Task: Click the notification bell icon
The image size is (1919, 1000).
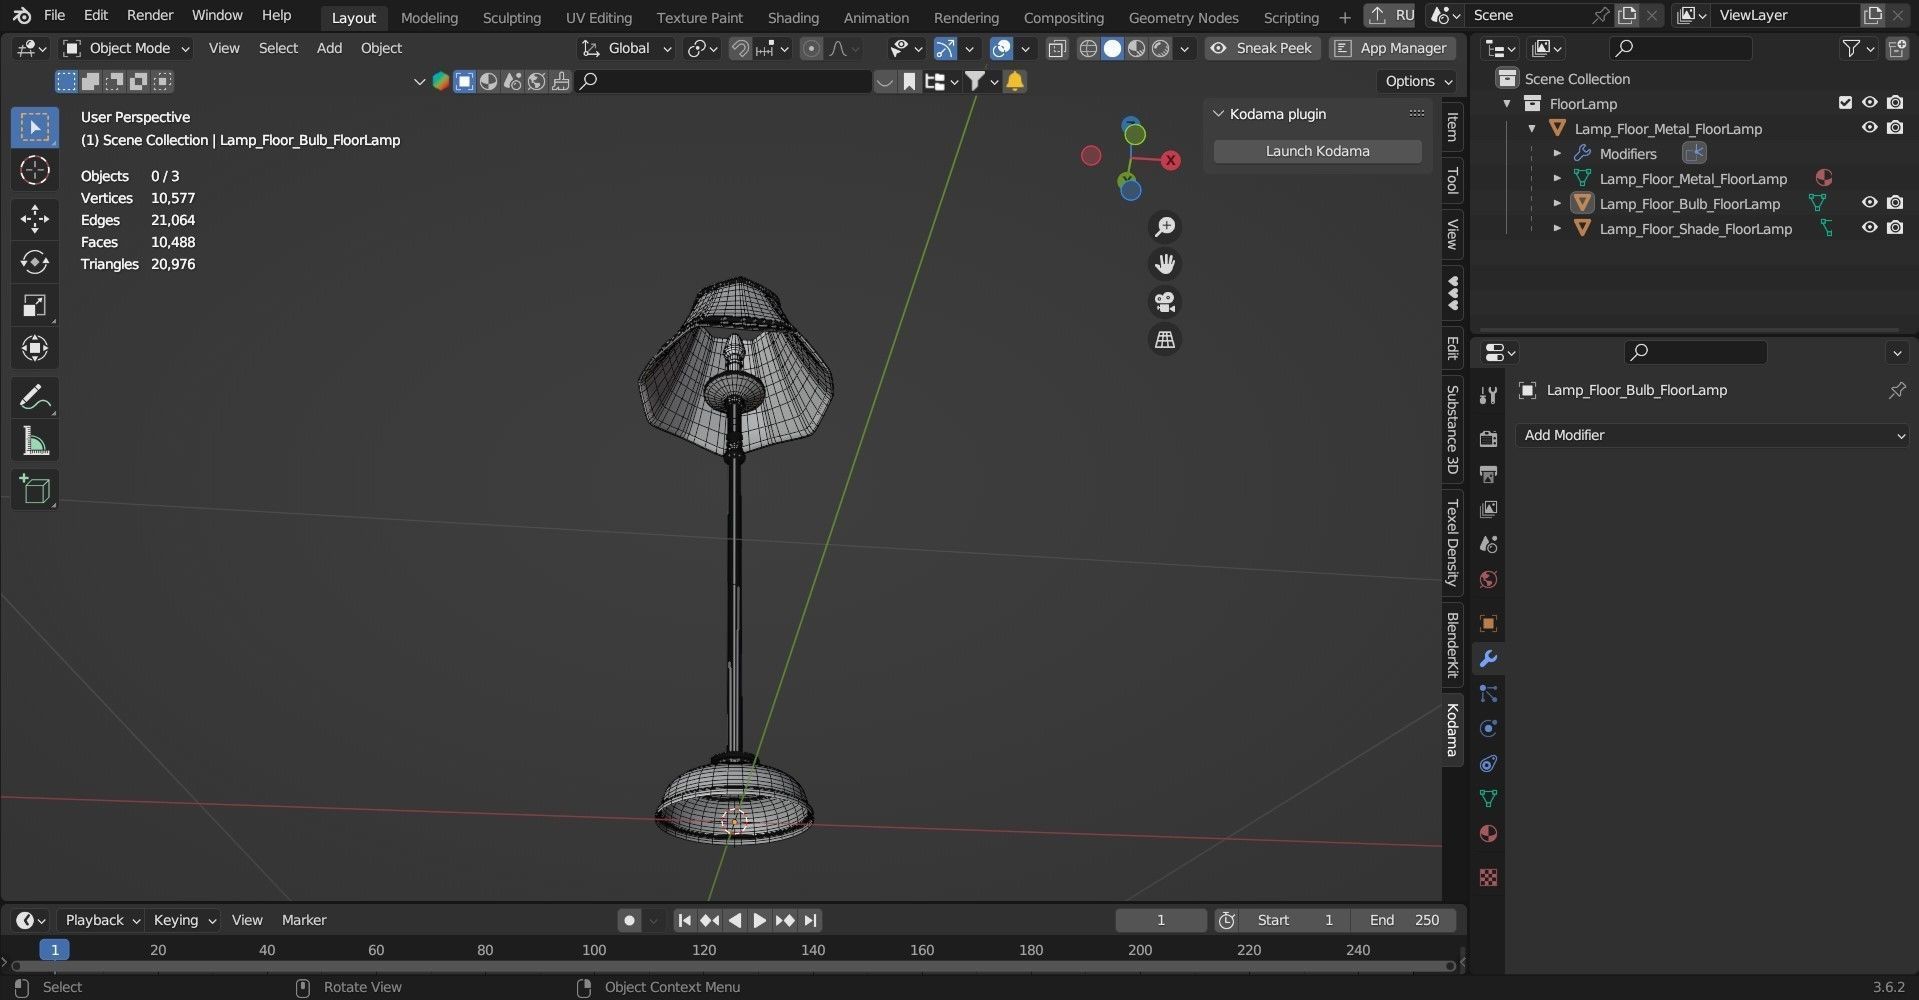Action: 1014,81
